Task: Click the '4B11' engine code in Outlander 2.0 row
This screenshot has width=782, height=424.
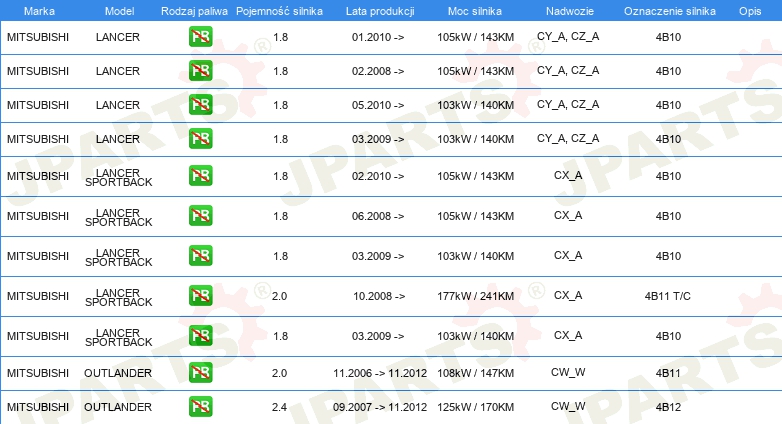Action: click(668, 373)
